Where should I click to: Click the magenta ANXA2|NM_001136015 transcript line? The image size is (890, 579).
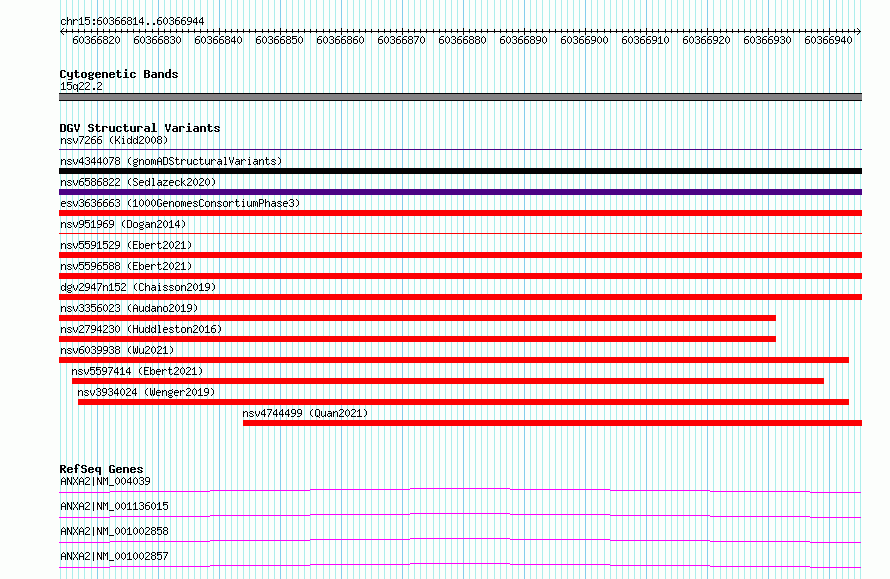click(460, 515)
